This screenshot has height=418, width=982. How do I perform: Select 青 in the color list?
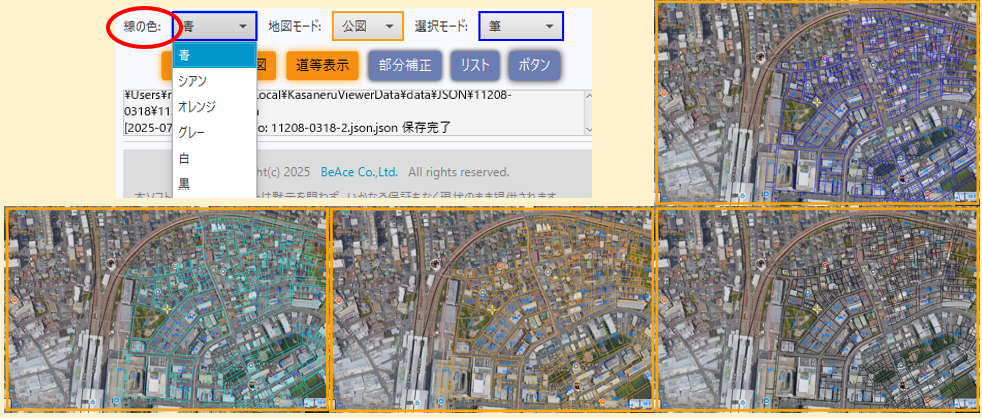pos(215,55)
